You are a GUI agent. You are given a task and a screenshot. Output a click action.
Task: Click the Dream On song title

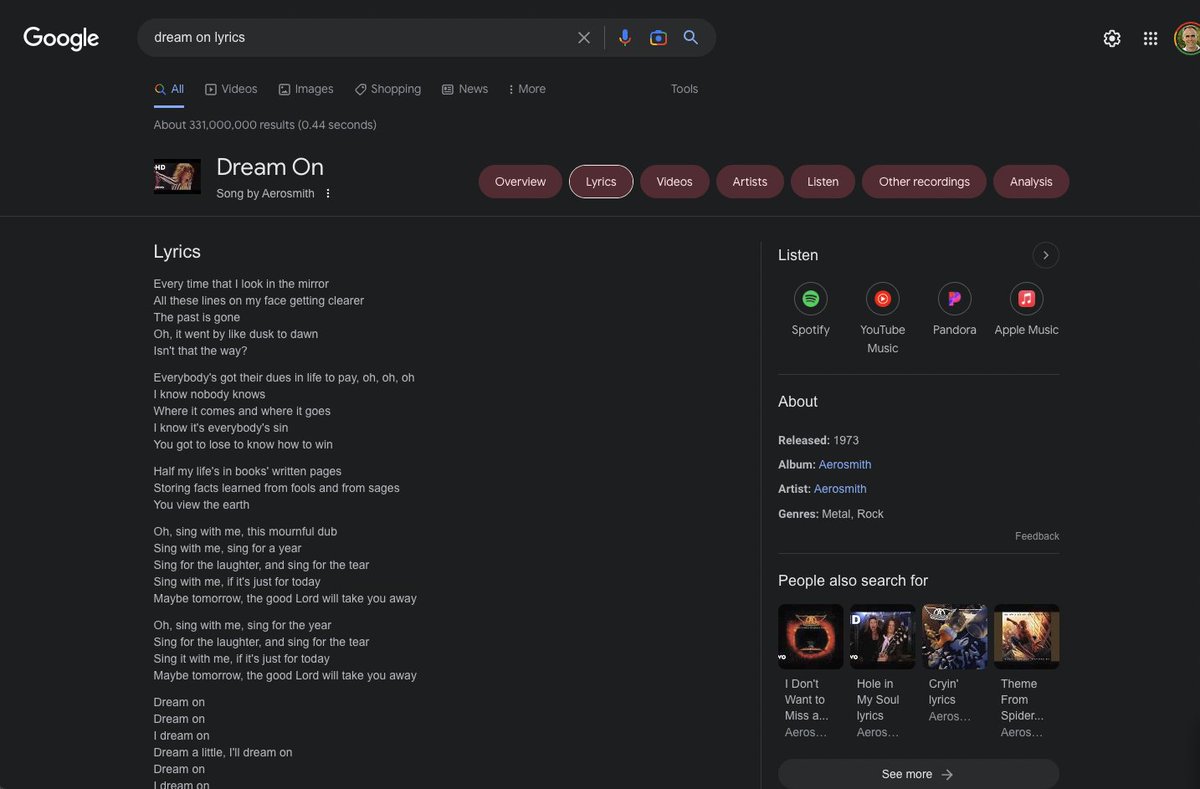pos(270,167)
